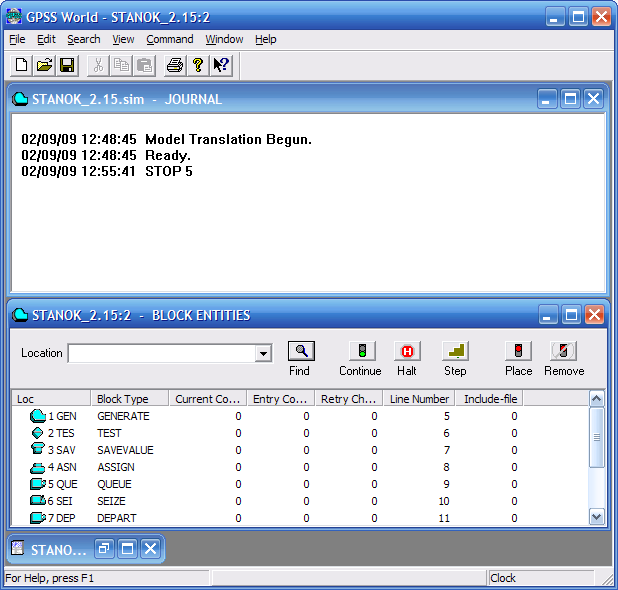Click the Clock status bar pane

(540, 578)
